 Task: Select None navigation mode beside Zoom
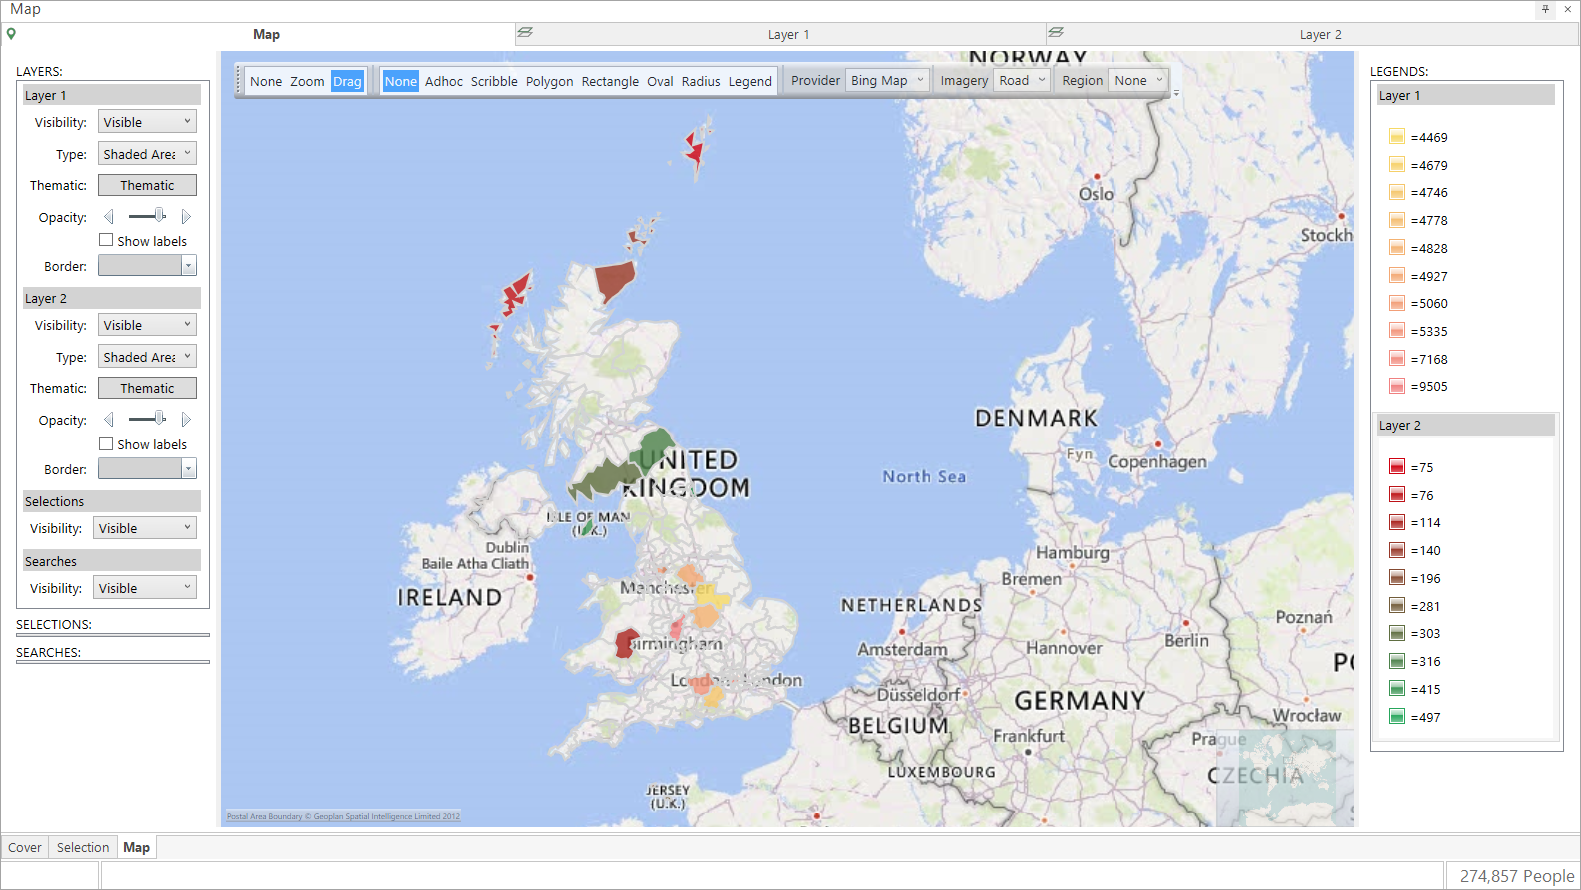point(266,81)
